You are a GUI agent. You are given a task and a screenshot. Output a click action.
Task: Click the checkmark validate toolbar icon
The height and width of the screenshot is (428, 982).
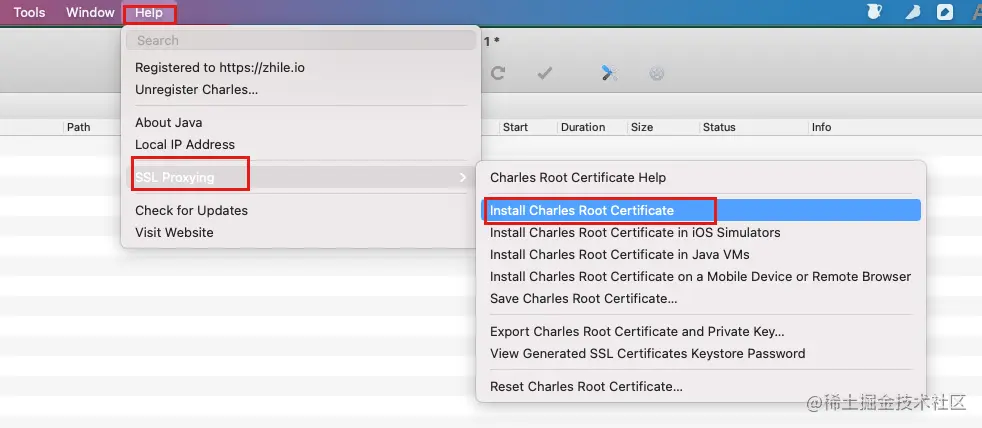click(545, 73)
